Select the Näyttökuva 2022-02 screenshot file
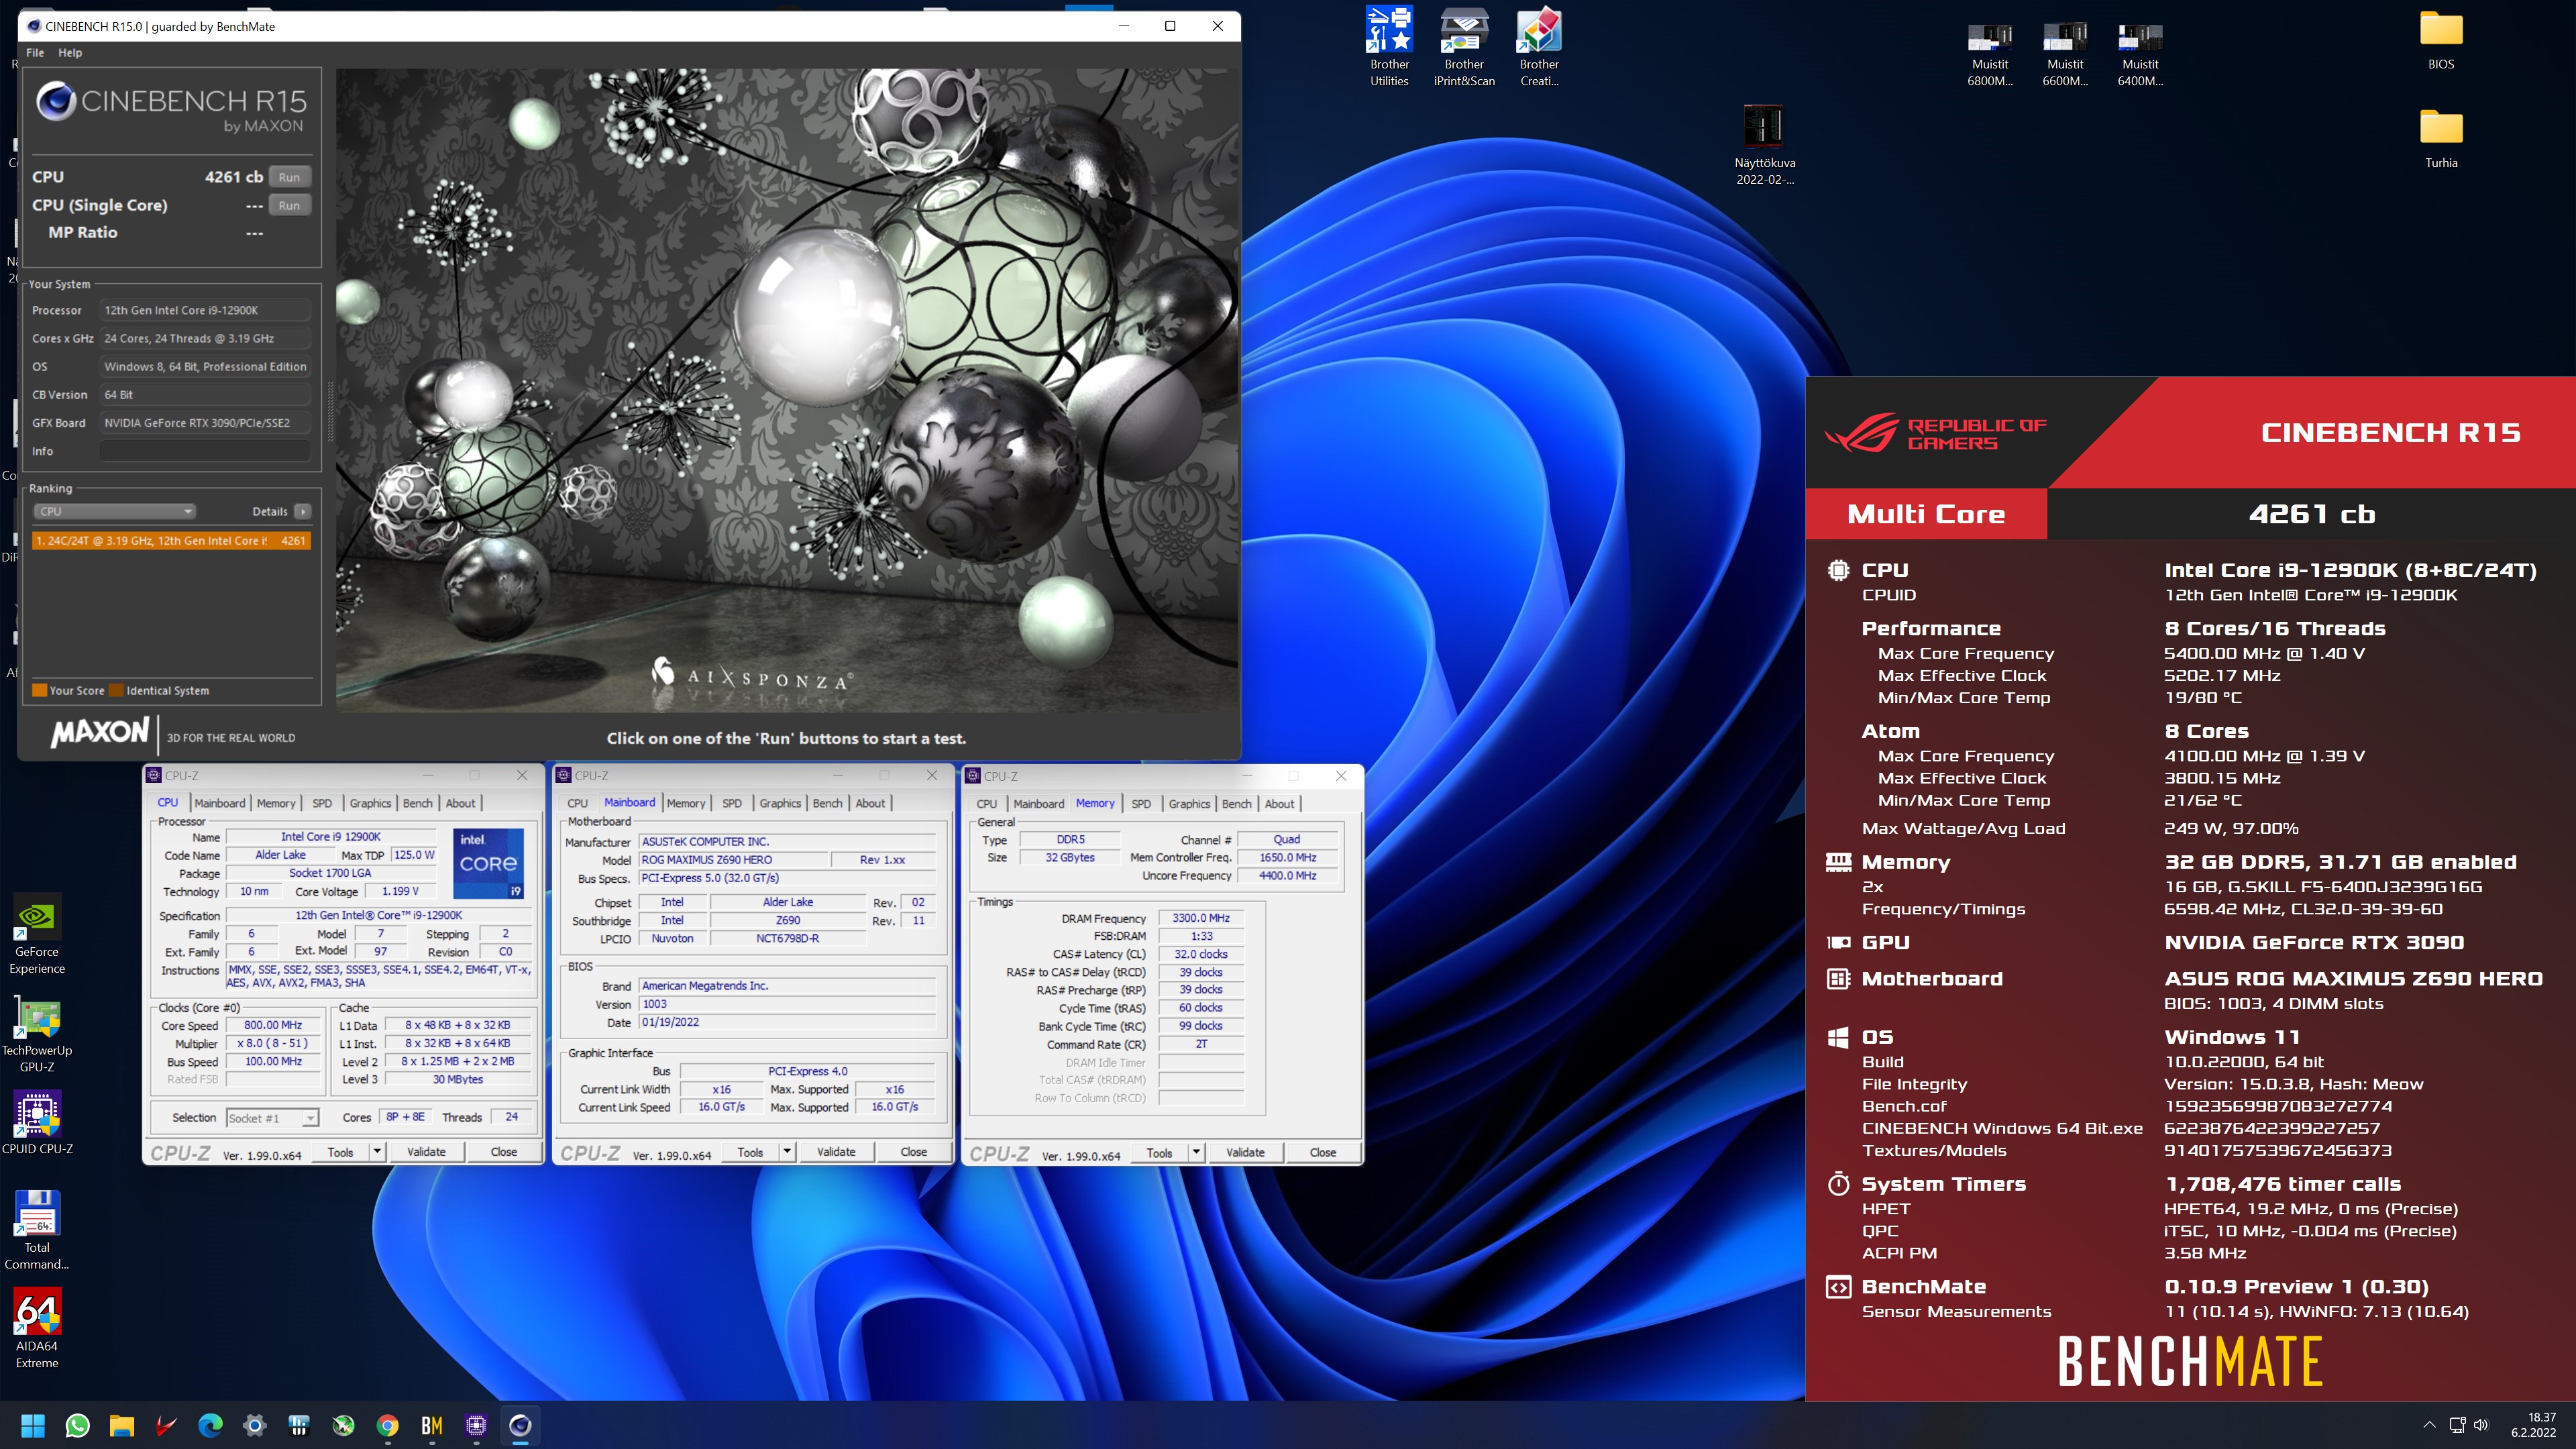The image size is (2576, 1449). tap(1764, 145)
